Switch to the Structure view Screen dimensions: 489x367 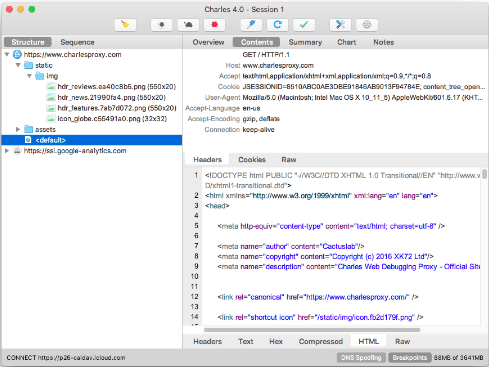point(28,42)
